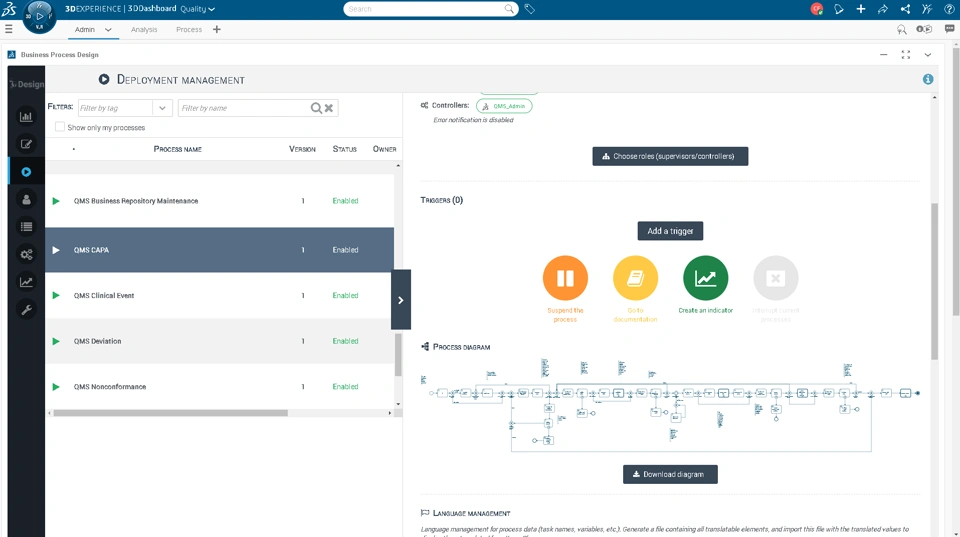
Task: Click the tag icon beside search
Action: tap(530, 9)
